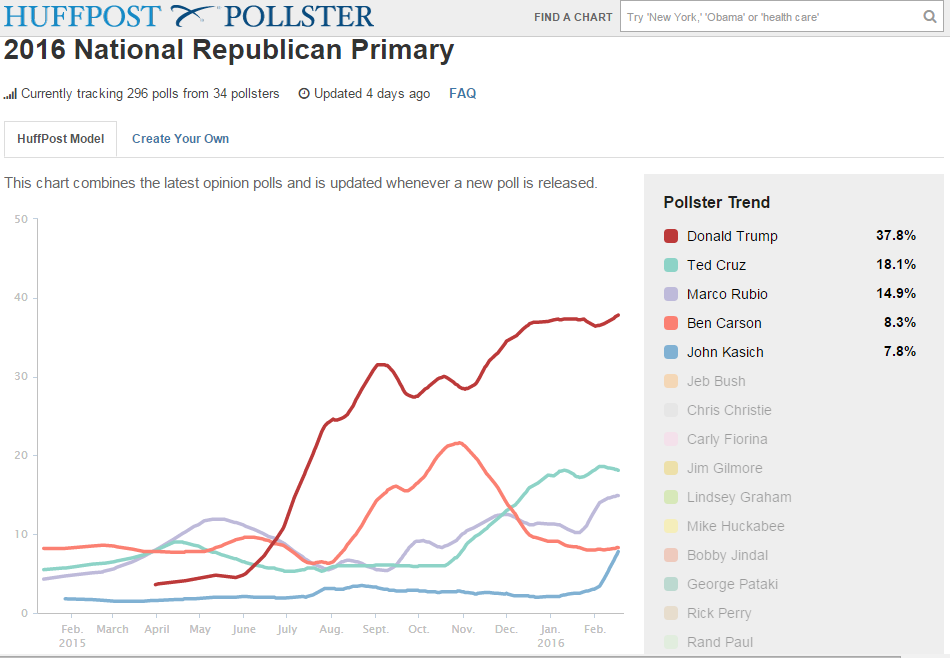
Task: Show Mike Huckabee trend line
Action: pyautogui.click(x=735, y=526)
